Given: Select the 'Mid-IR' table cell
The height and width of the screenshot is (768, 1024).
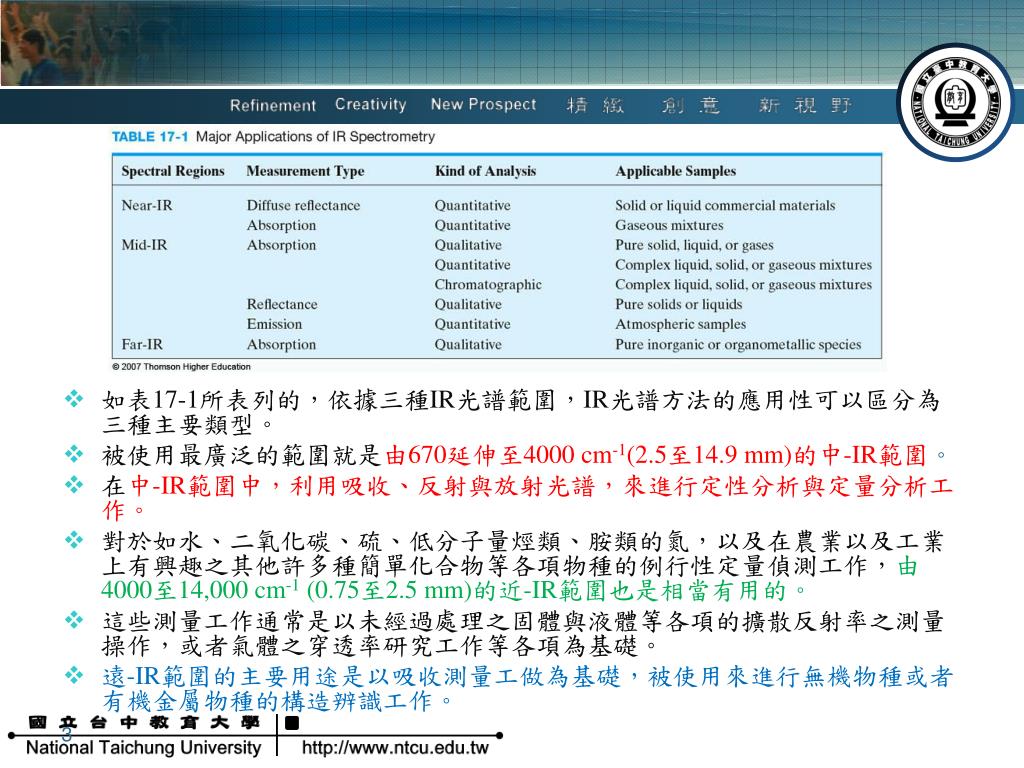Looking at the screenshot, I should 144,245.
